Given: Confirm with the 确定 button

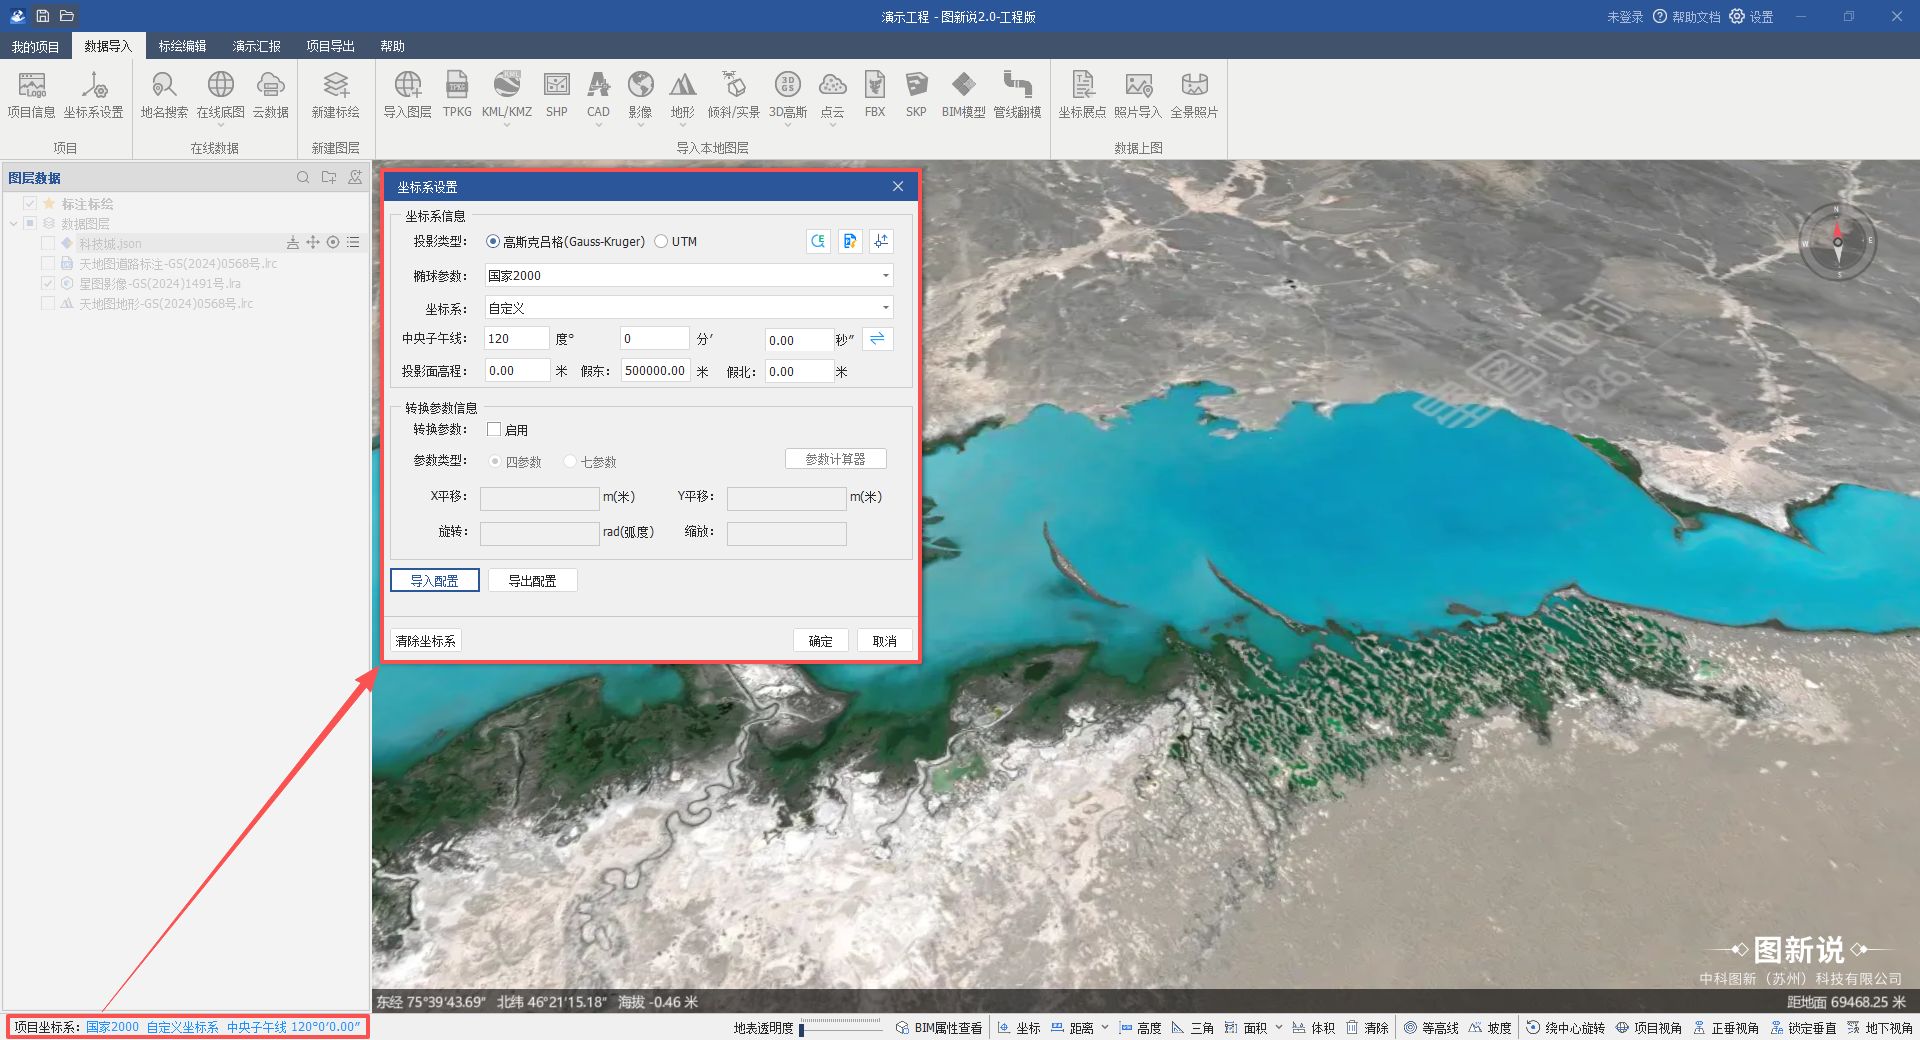Looking at the screenshot, I should coord(821,641).
